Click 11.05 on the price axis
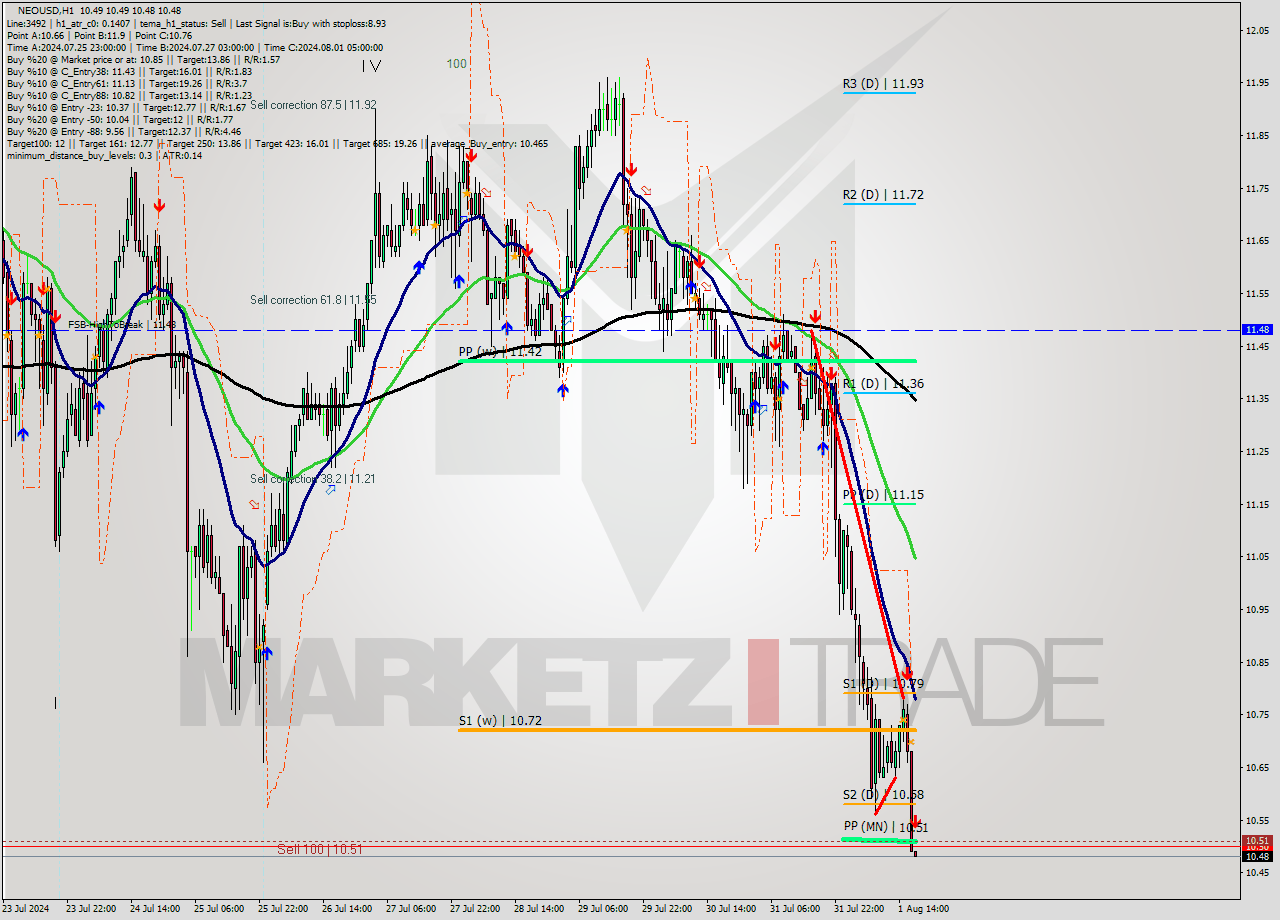This screenshot has height=920, width=1280. pyautogui.click(x=1258, y=556)
